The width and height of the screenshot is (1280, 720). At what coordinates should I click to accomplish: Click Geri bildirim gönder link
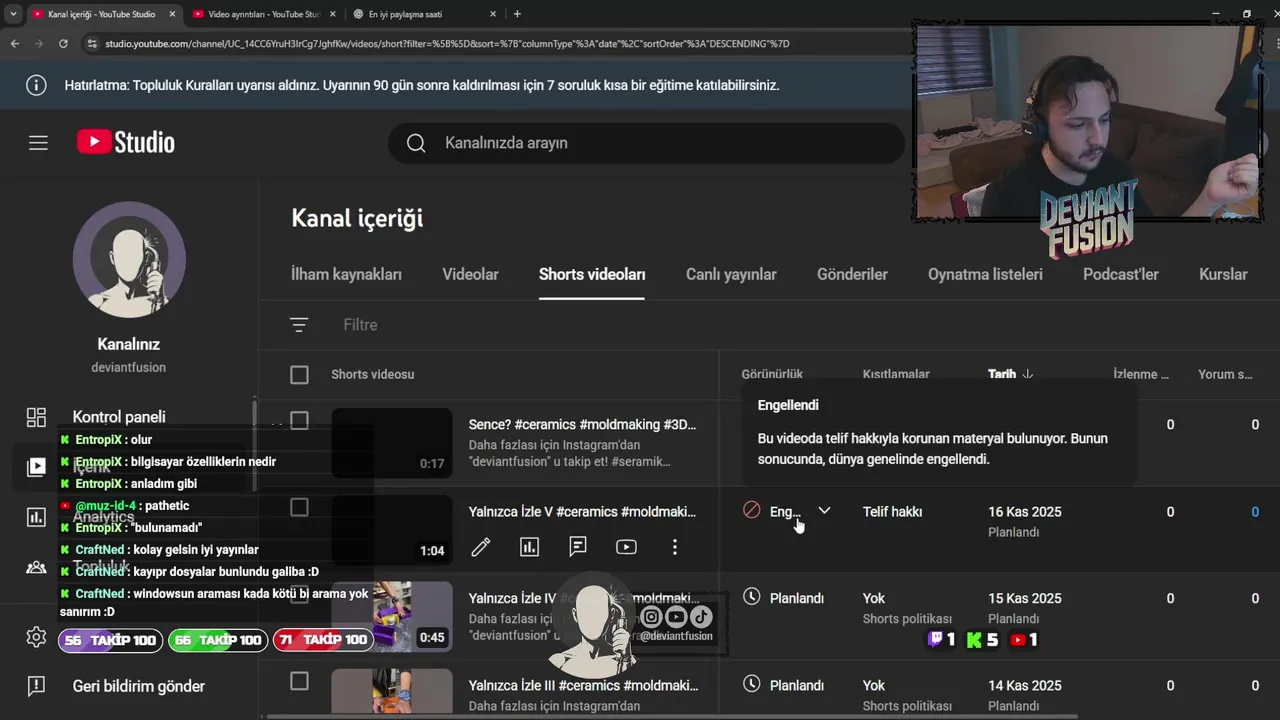pos(138,686)
